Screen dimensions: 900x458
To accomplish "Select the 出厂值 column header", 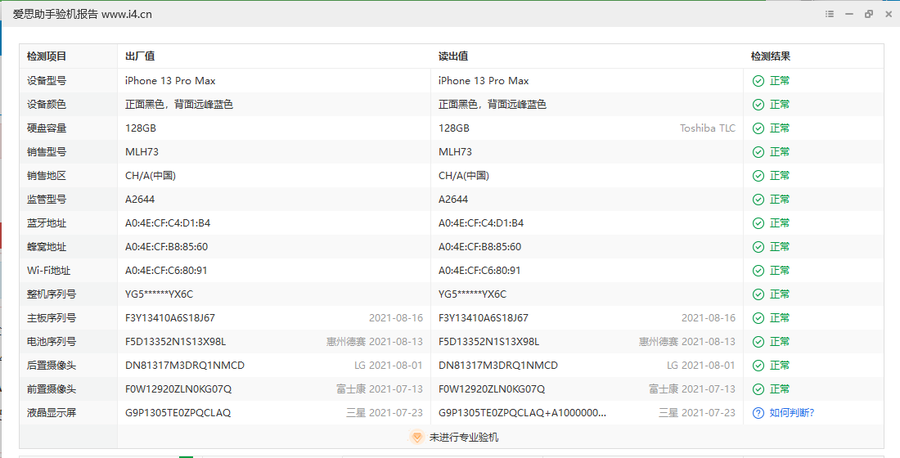I will [x=139, y=56].
